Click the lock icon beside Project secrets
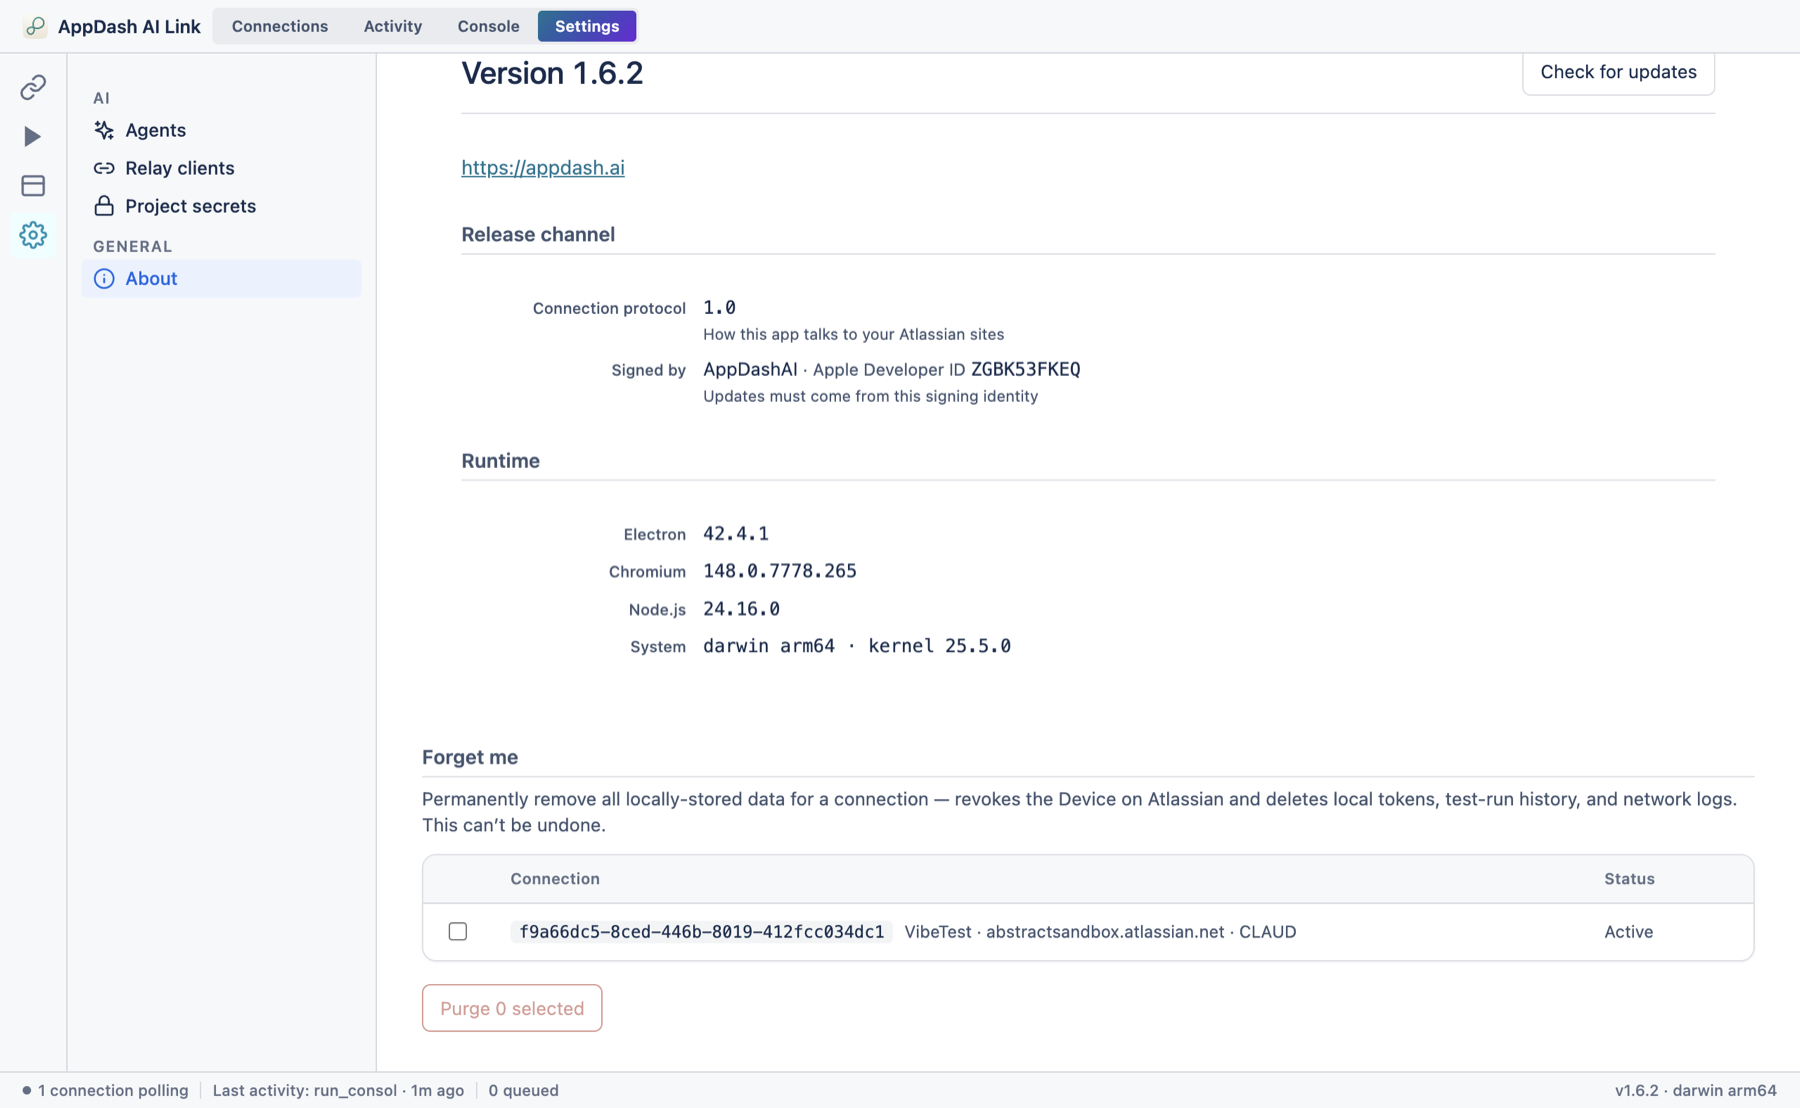The width and height of the screenshot is (1800, 1108). coord(104,205)
